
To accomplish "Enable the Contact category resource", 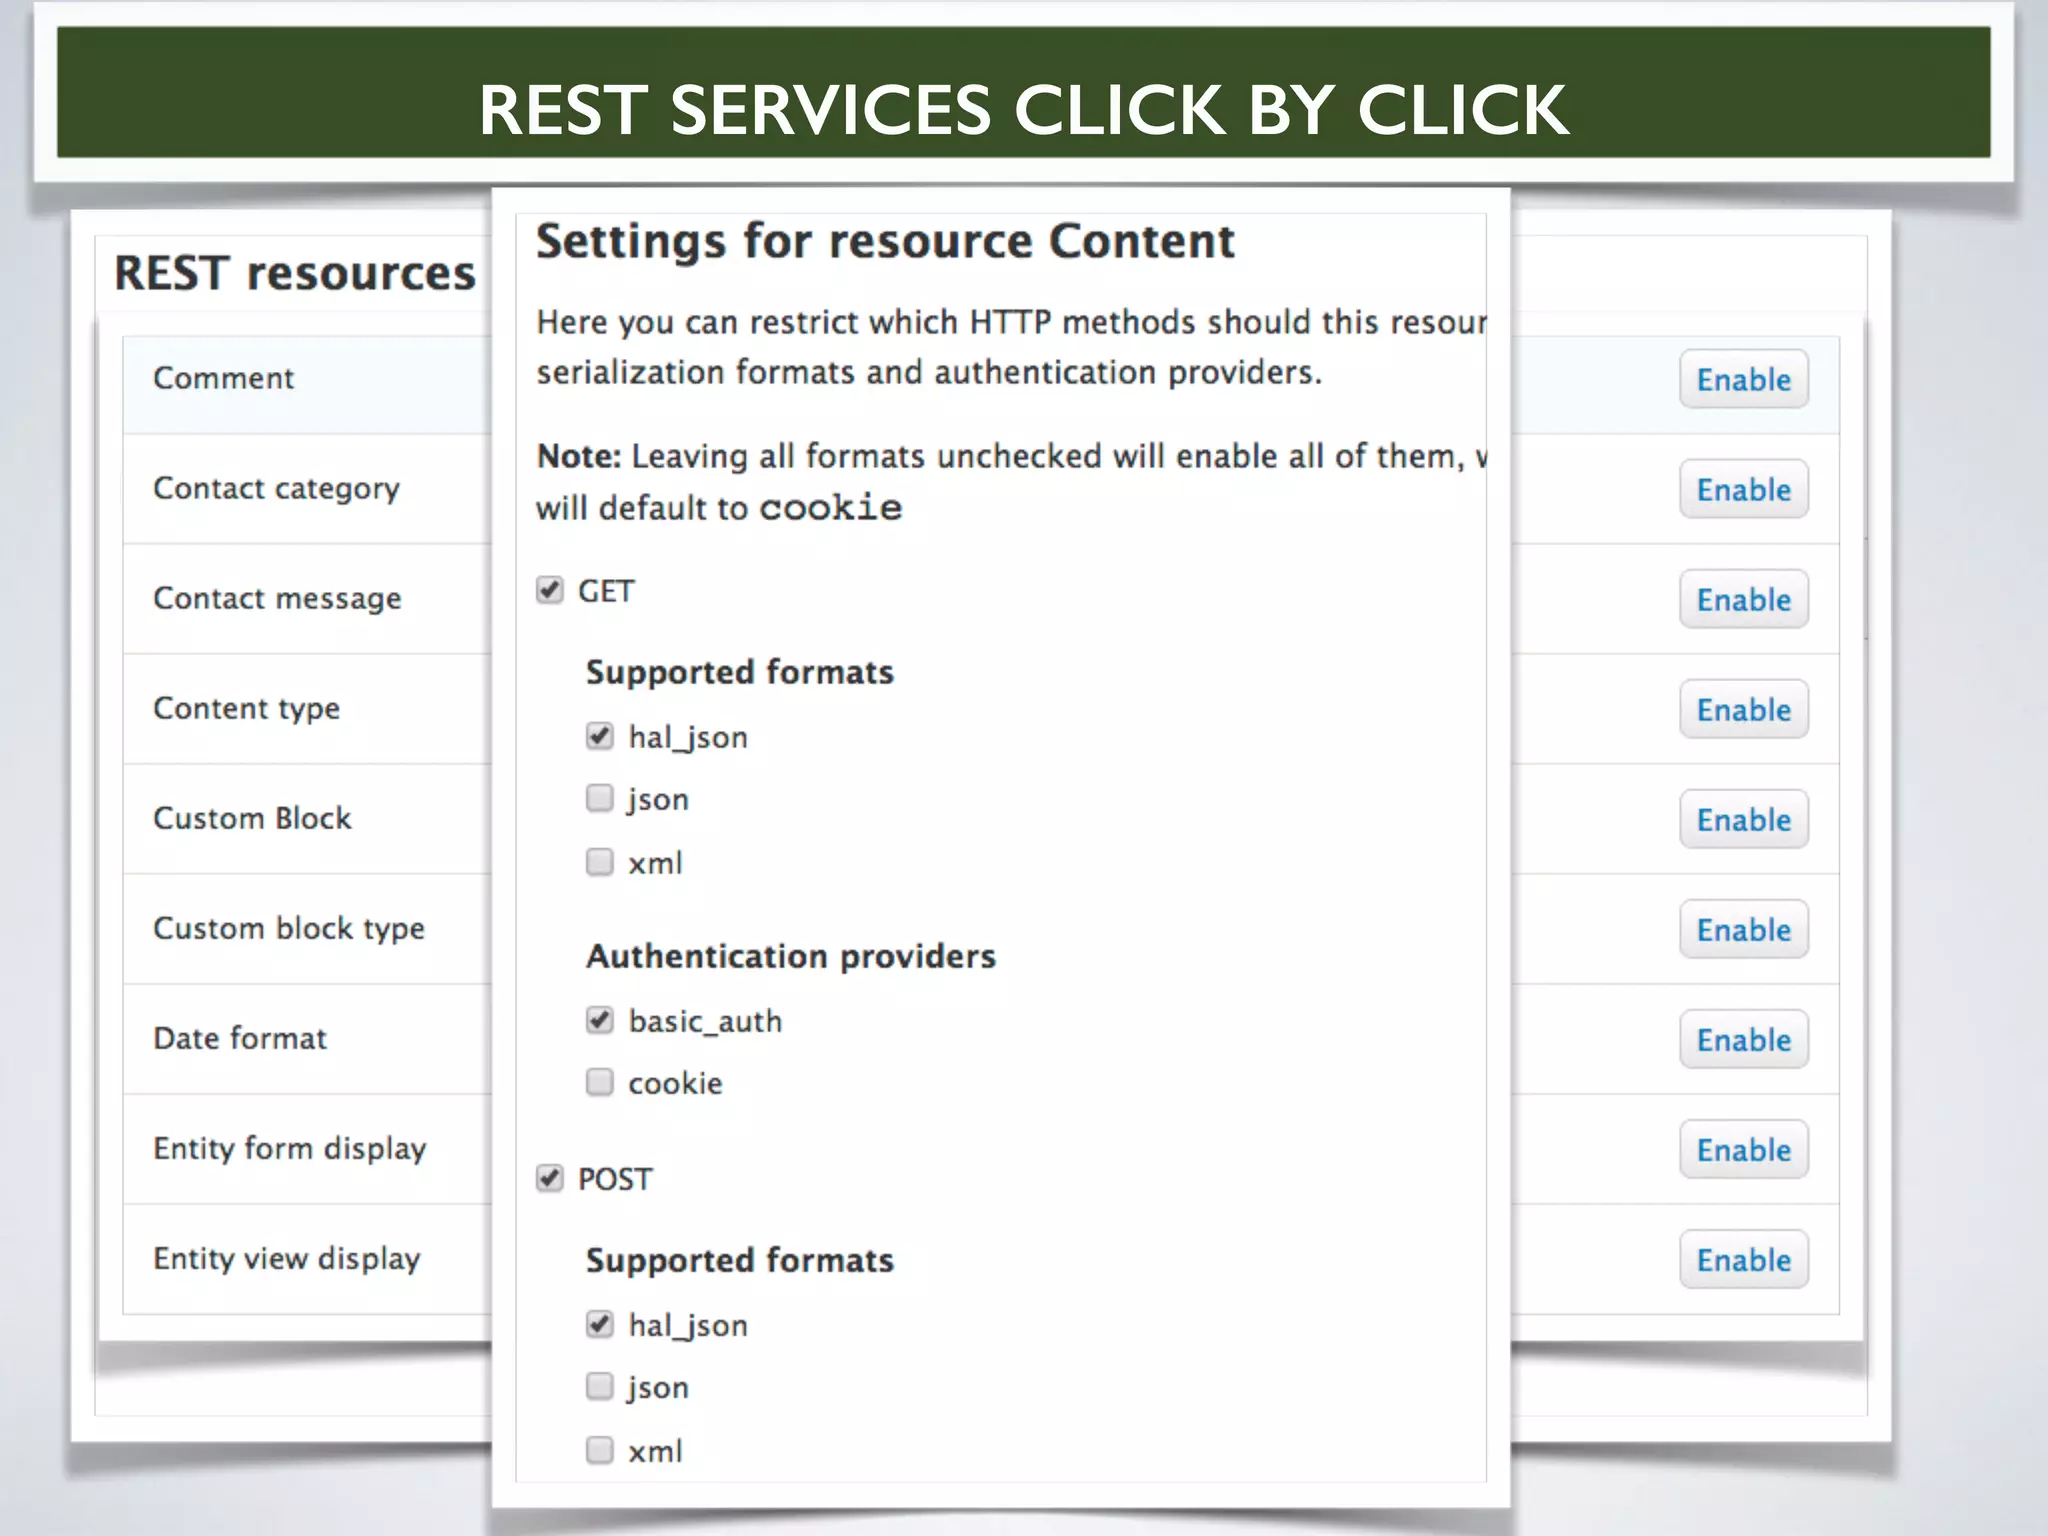I will coord(1744,489).
